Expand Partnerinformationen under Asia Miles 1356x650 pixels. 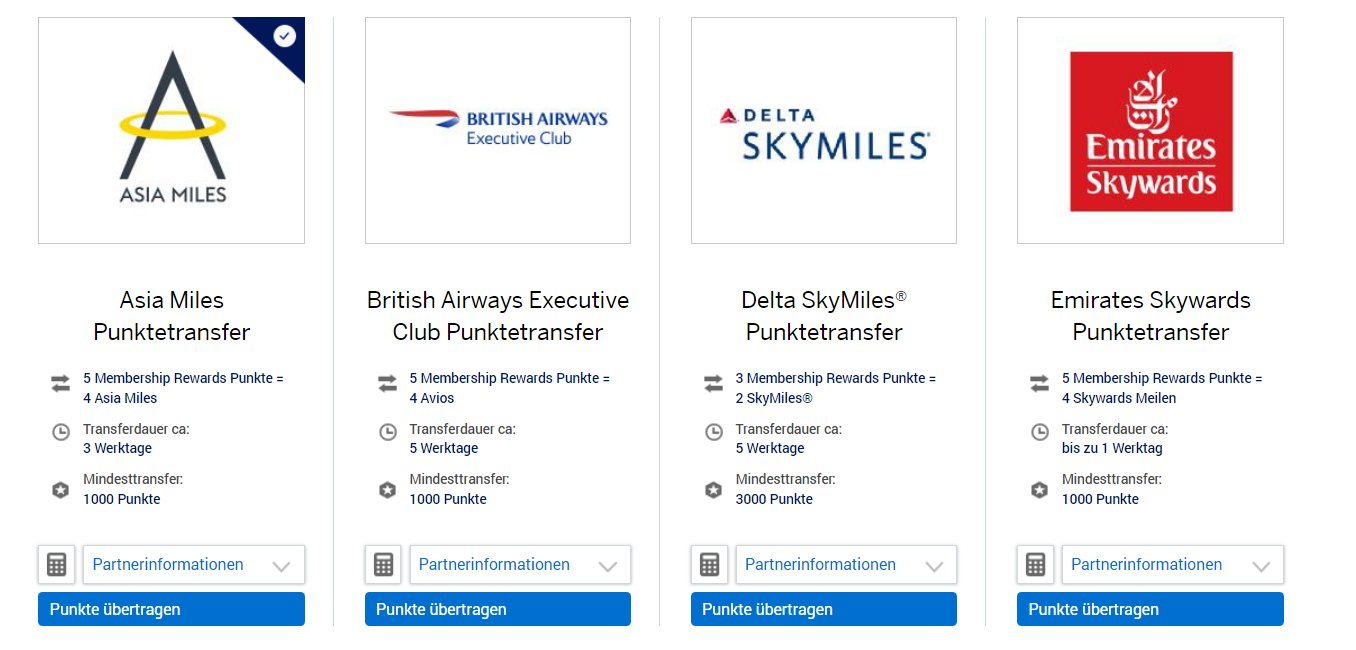coord(193,564)
